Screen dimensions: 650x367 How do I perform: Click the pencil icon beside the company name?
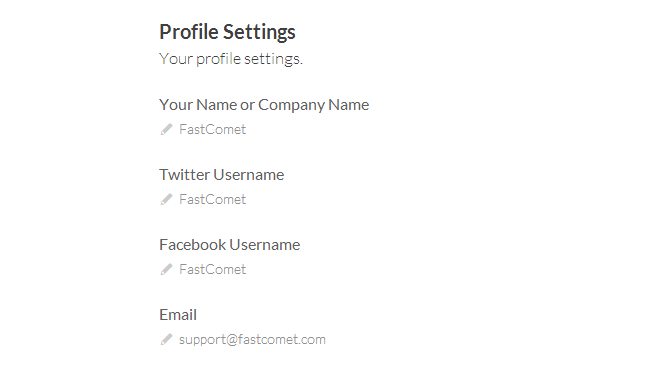(x=166, y=129)
